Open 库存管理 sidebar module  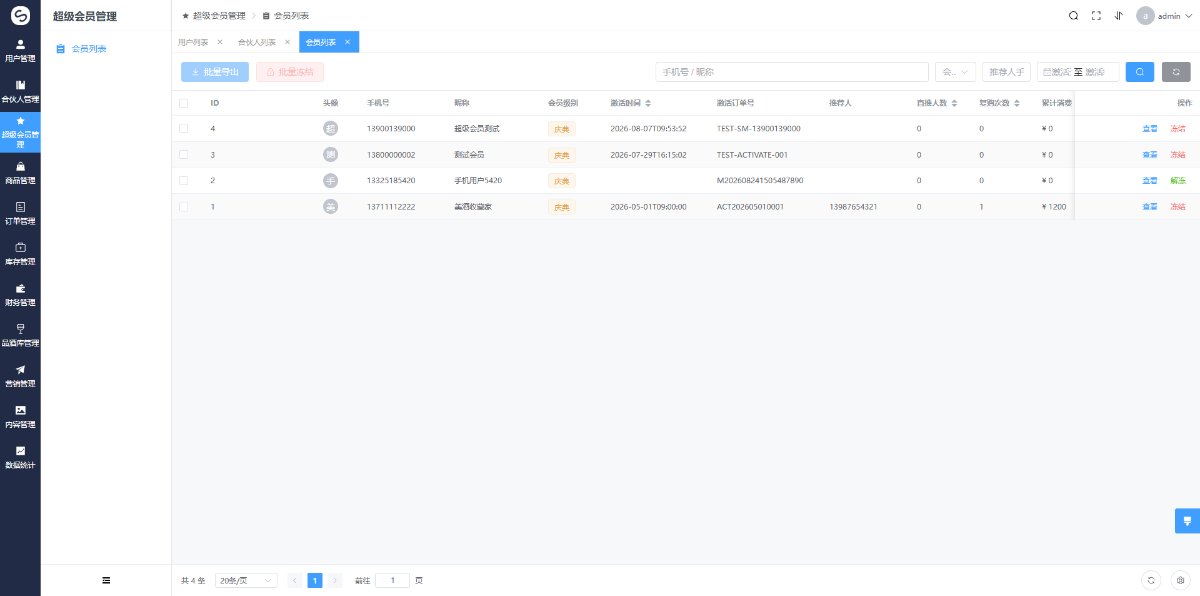pyautogui.click(x=20, y=254)
